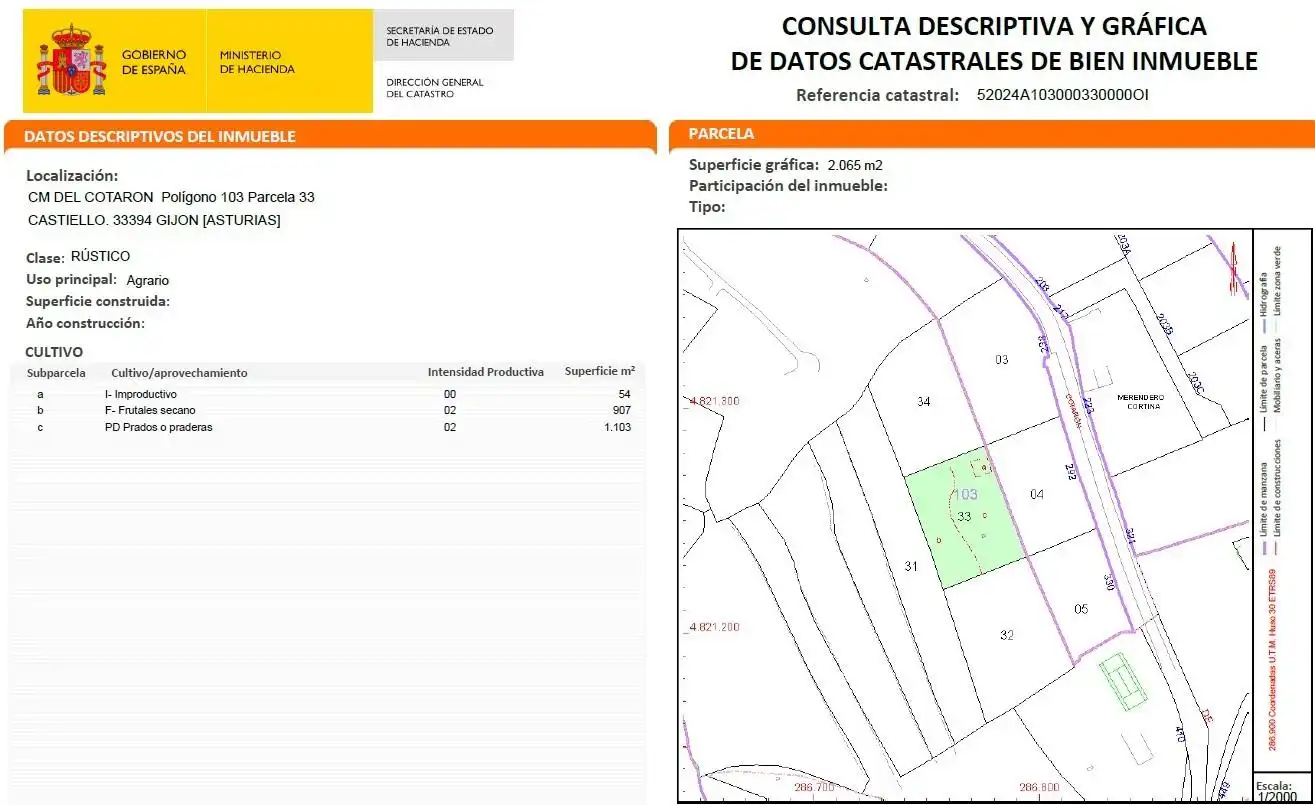Screen dimensions: 1315x805
Task: Click the Intensidad Productiva column header
Action: (x=486, y=372)
